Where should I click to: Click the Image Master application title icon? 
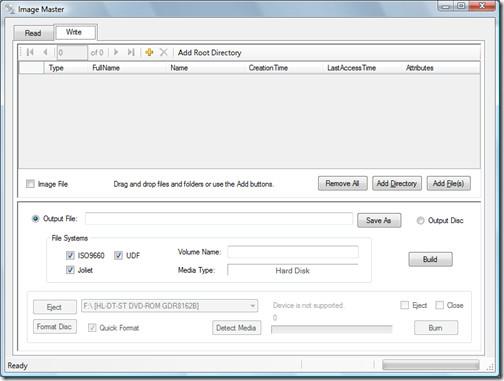click(x=10, y=9)
